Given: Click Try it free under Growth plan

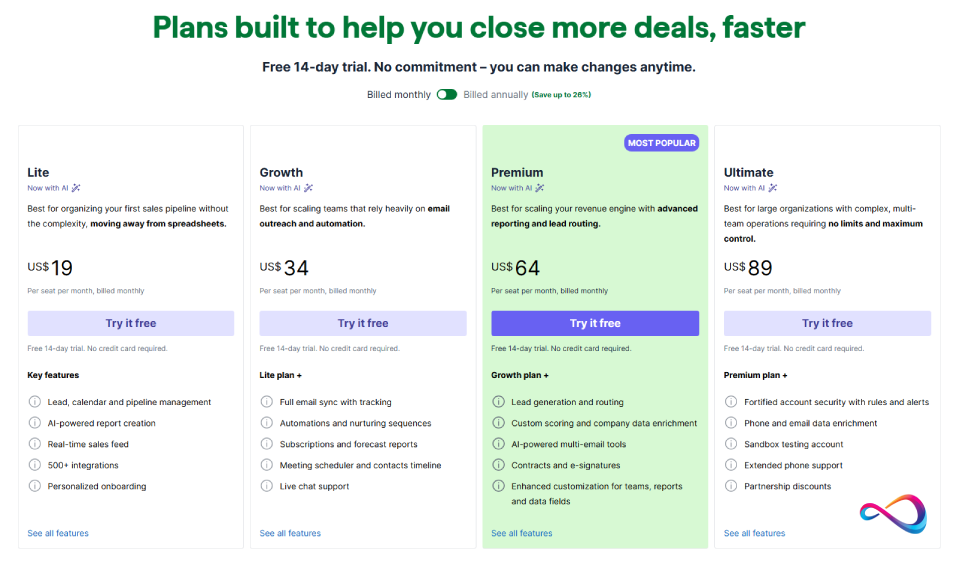Looking at the screenshot, I should click(x=363, y=323).
